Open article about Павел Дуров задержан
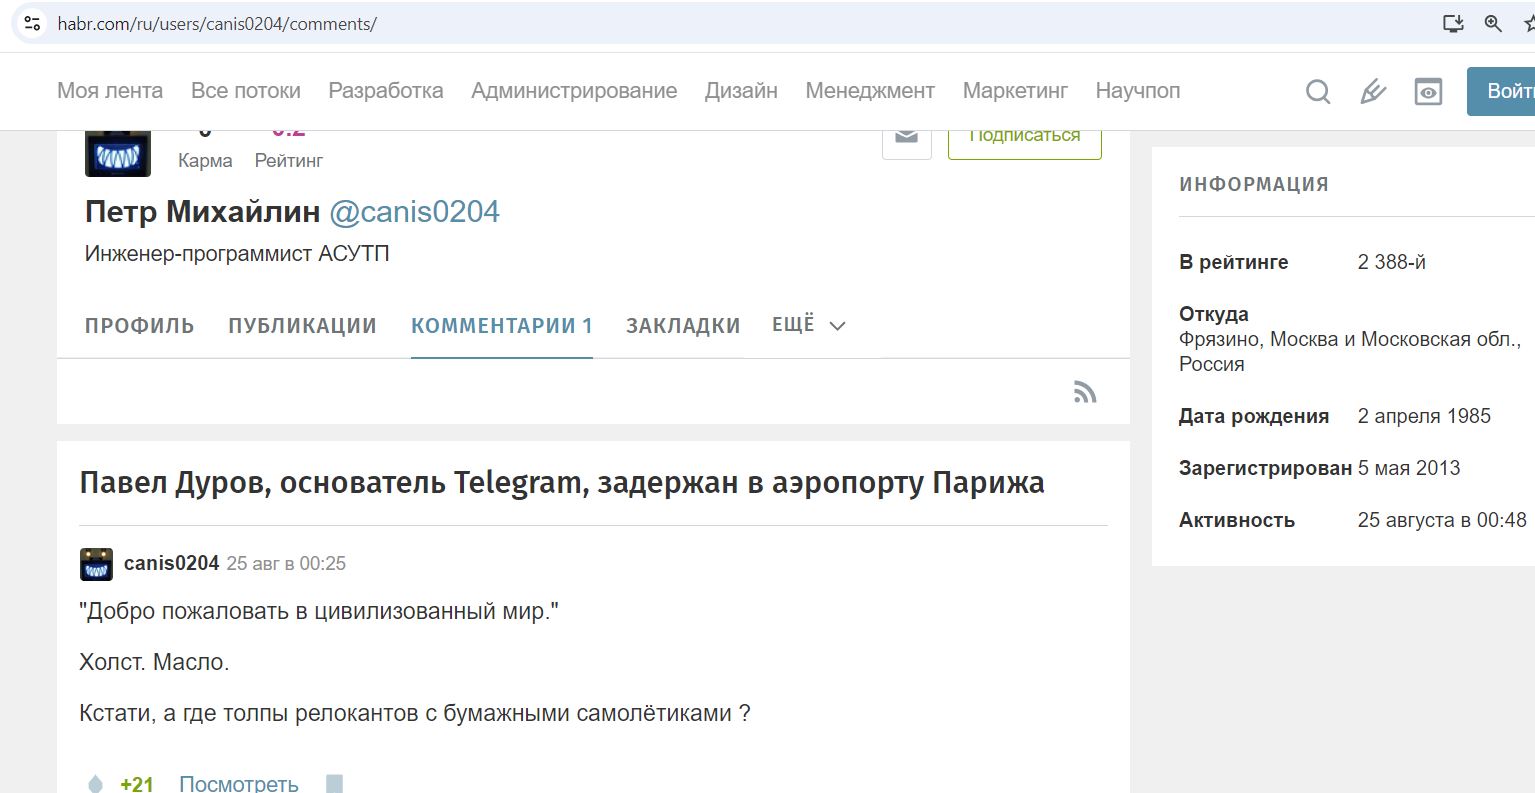 562,483
